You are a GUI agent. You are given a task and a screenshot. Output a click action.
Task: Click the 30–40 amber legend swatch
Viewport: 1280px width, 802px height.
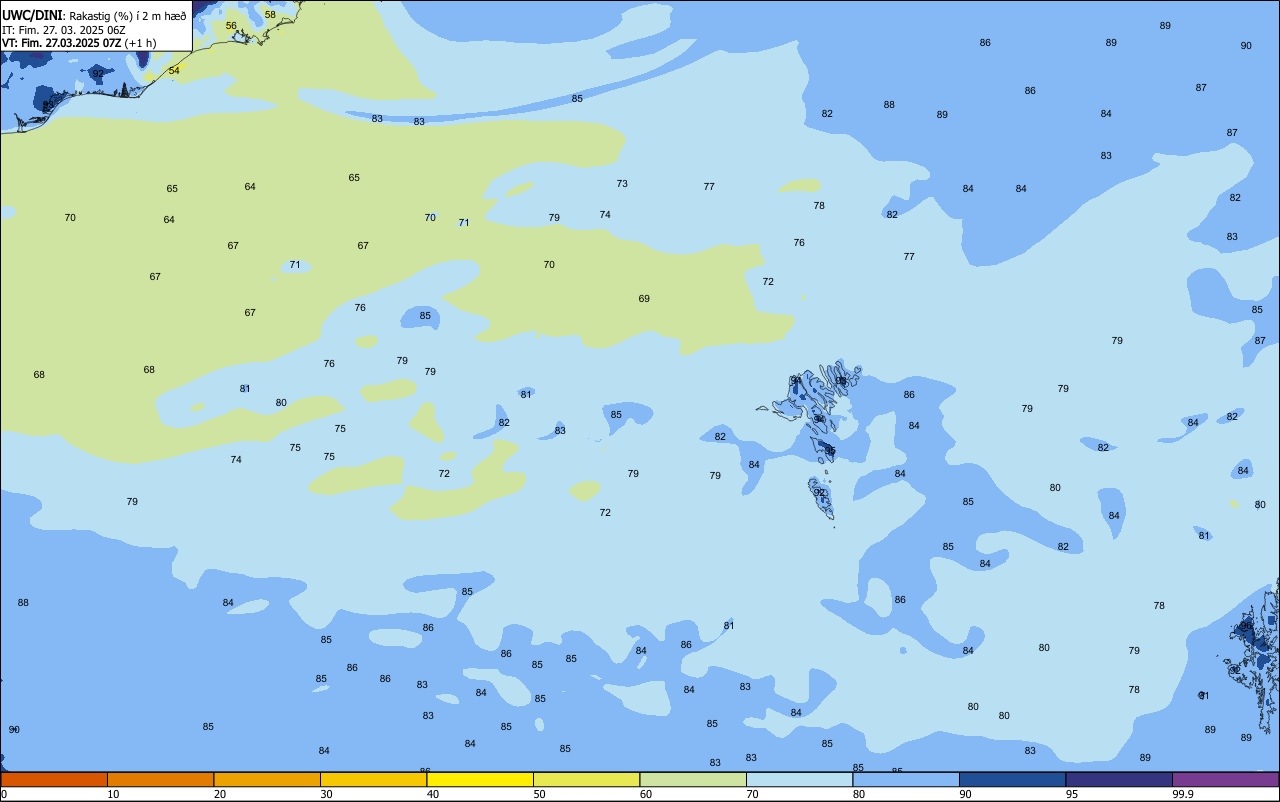tap(373, 779)
